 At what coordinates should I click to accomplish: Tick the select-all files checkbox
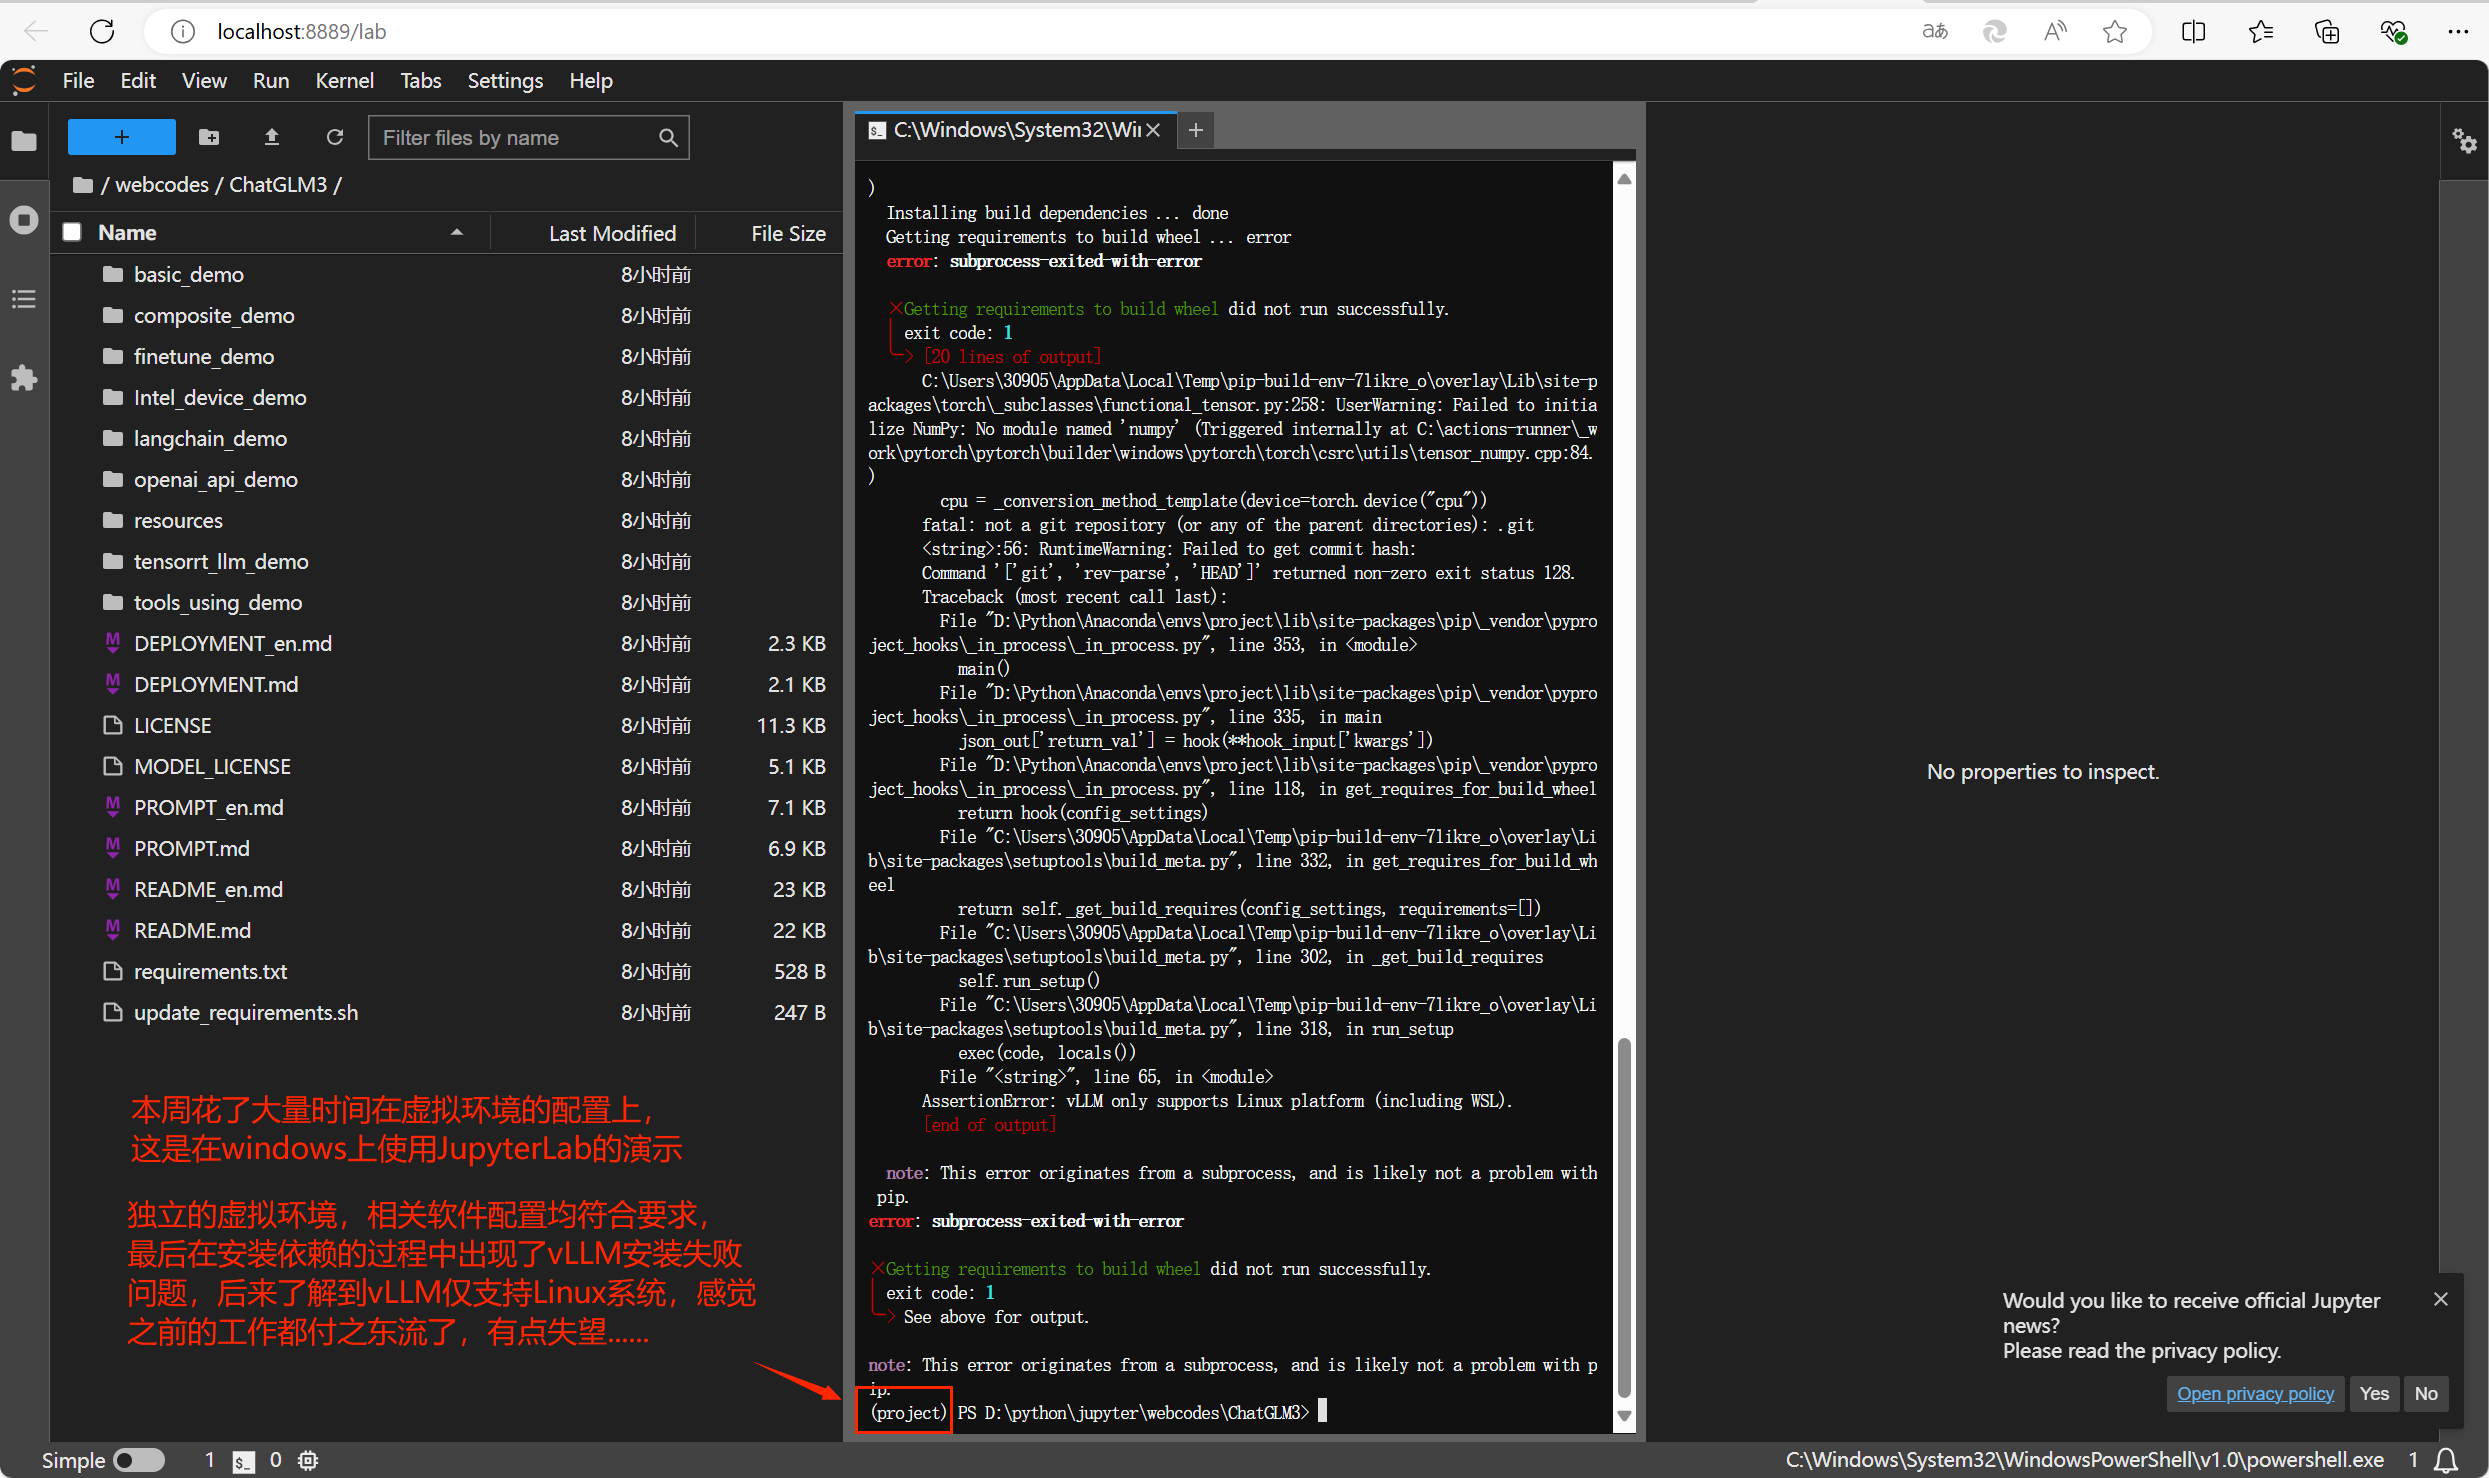pos(72,232)
